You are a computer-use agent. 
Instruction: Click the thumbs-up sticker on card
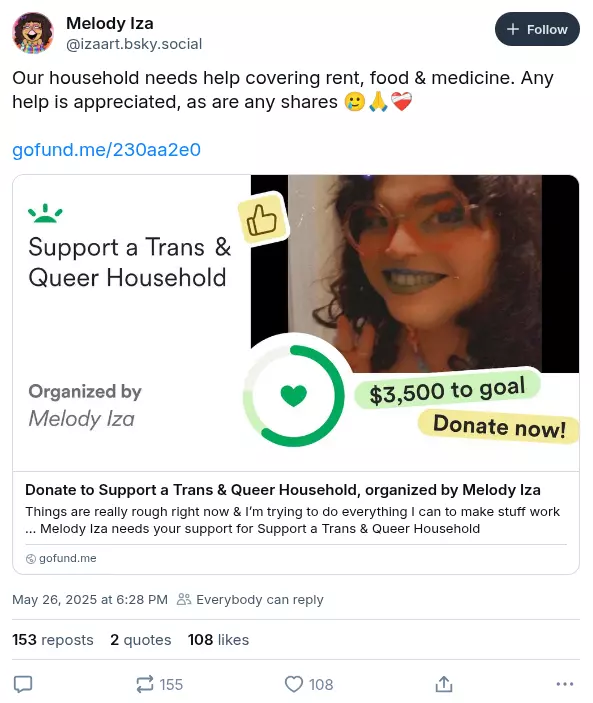click(x=263, y=220)
